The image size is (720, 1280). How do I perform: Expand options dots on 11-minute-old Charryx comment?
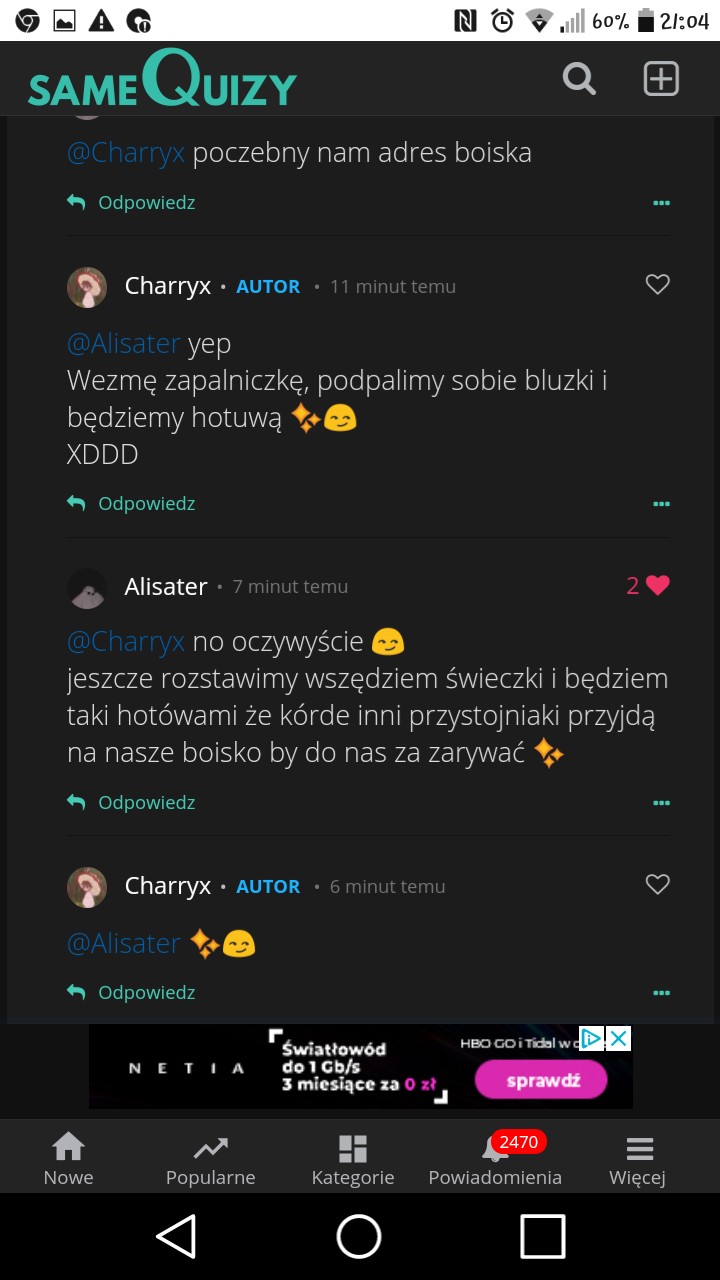point(661,504)
